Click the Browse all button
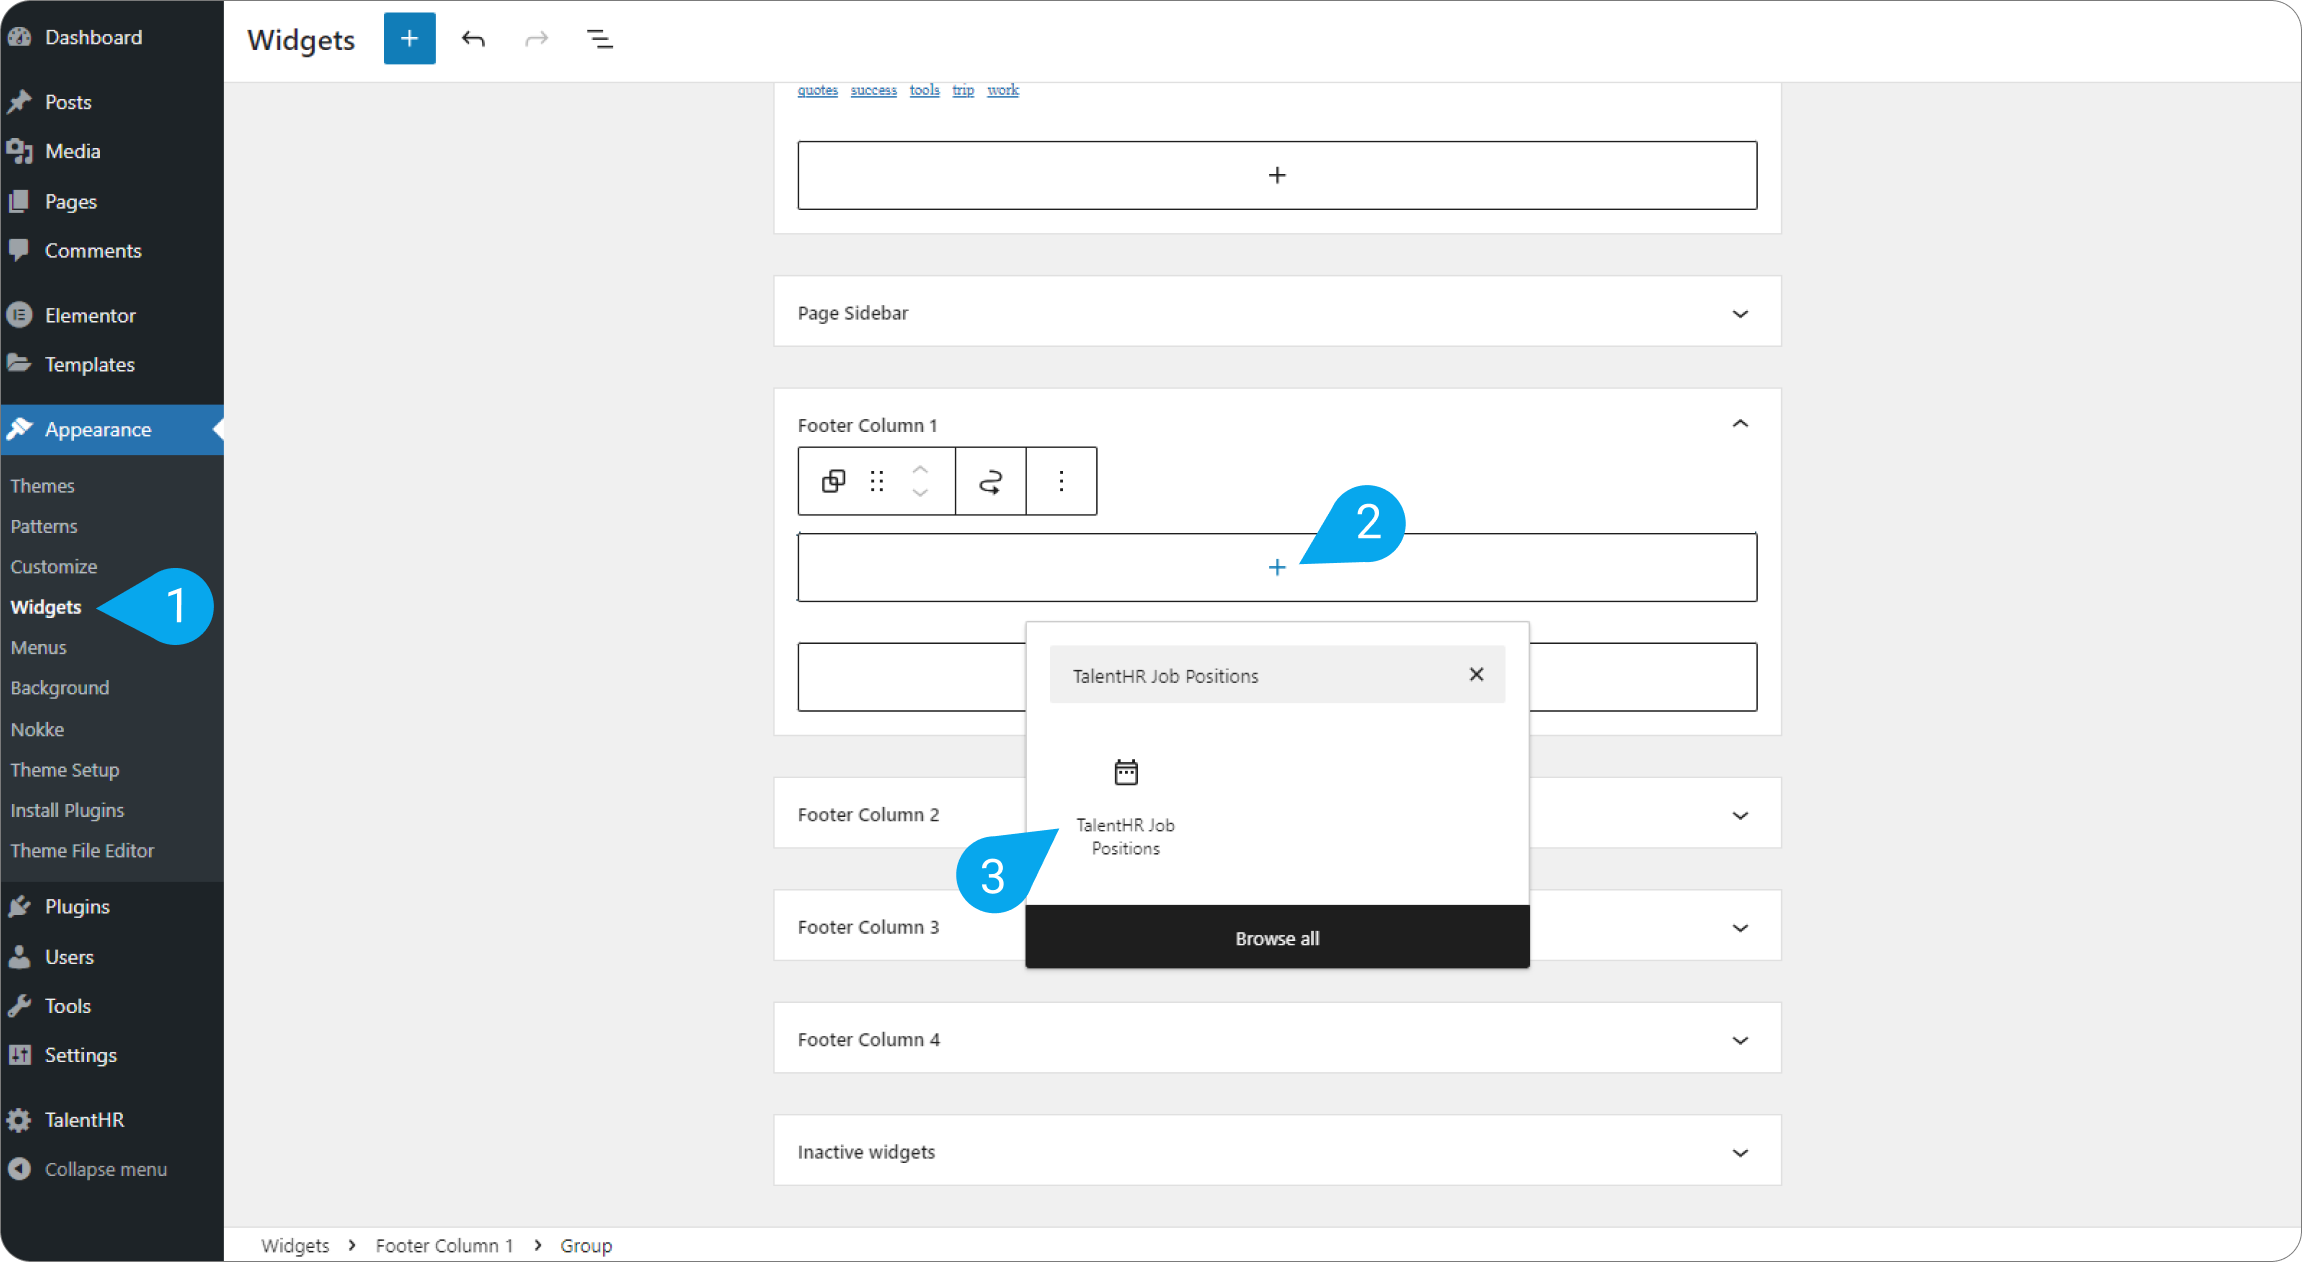 tap(1277, 938)
